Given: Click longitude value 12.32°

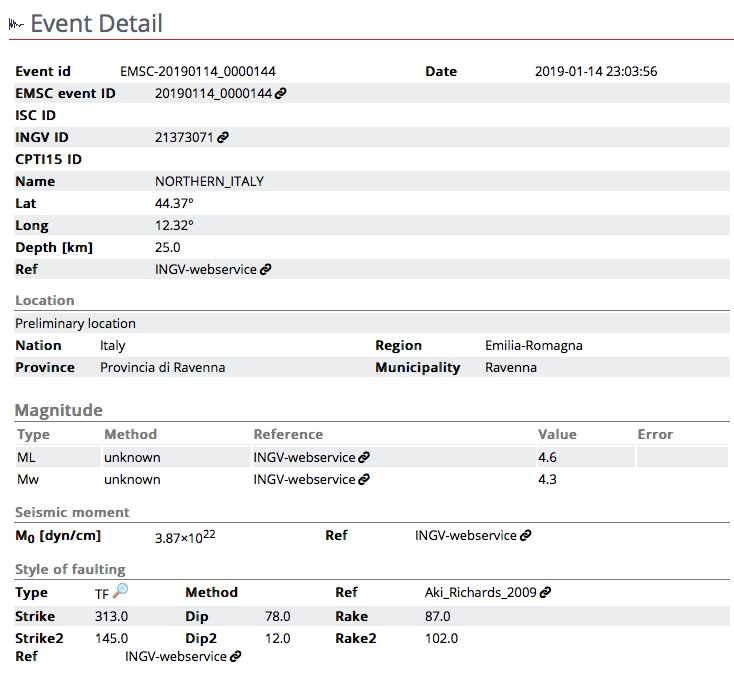Looking at the screenshot, I should click(x=174, y=226).
